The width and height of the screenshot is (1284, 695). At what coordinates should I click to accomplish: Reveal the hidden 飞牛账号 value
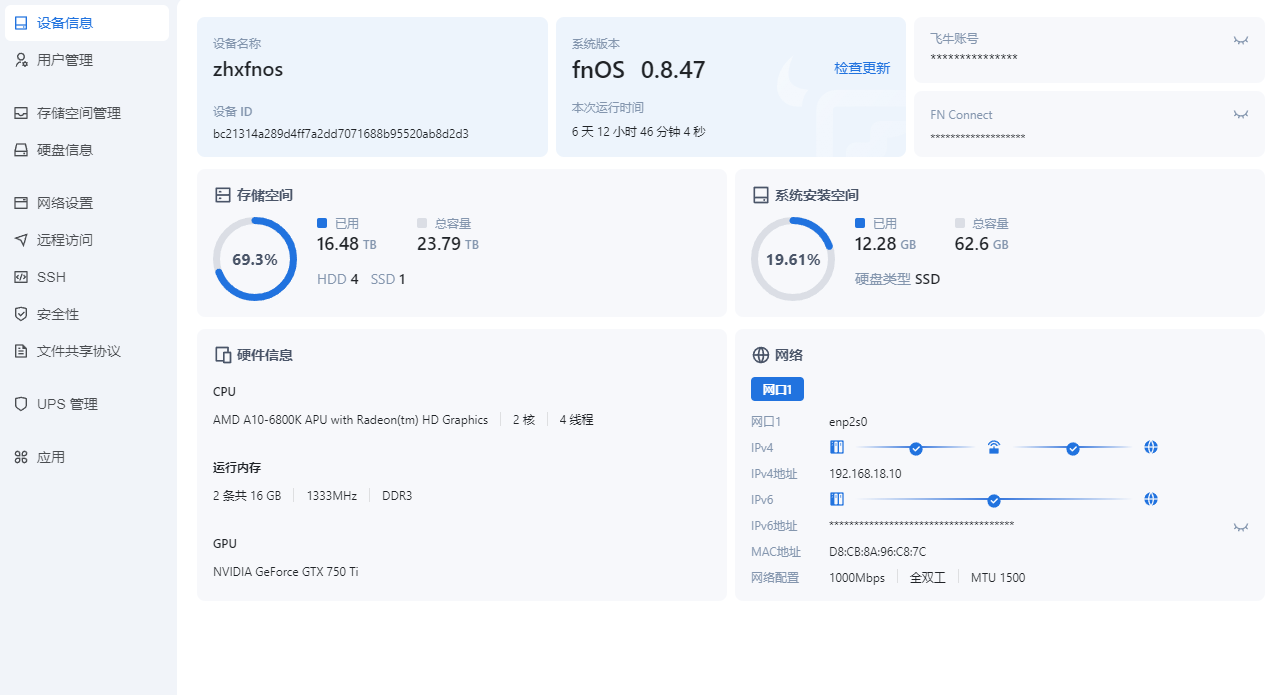coord(1241,40)
